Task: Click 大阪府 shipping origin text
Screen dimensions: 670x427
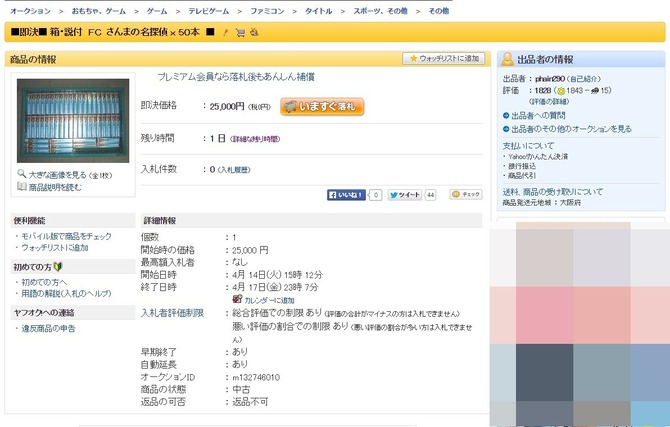Action: [570, 203]
